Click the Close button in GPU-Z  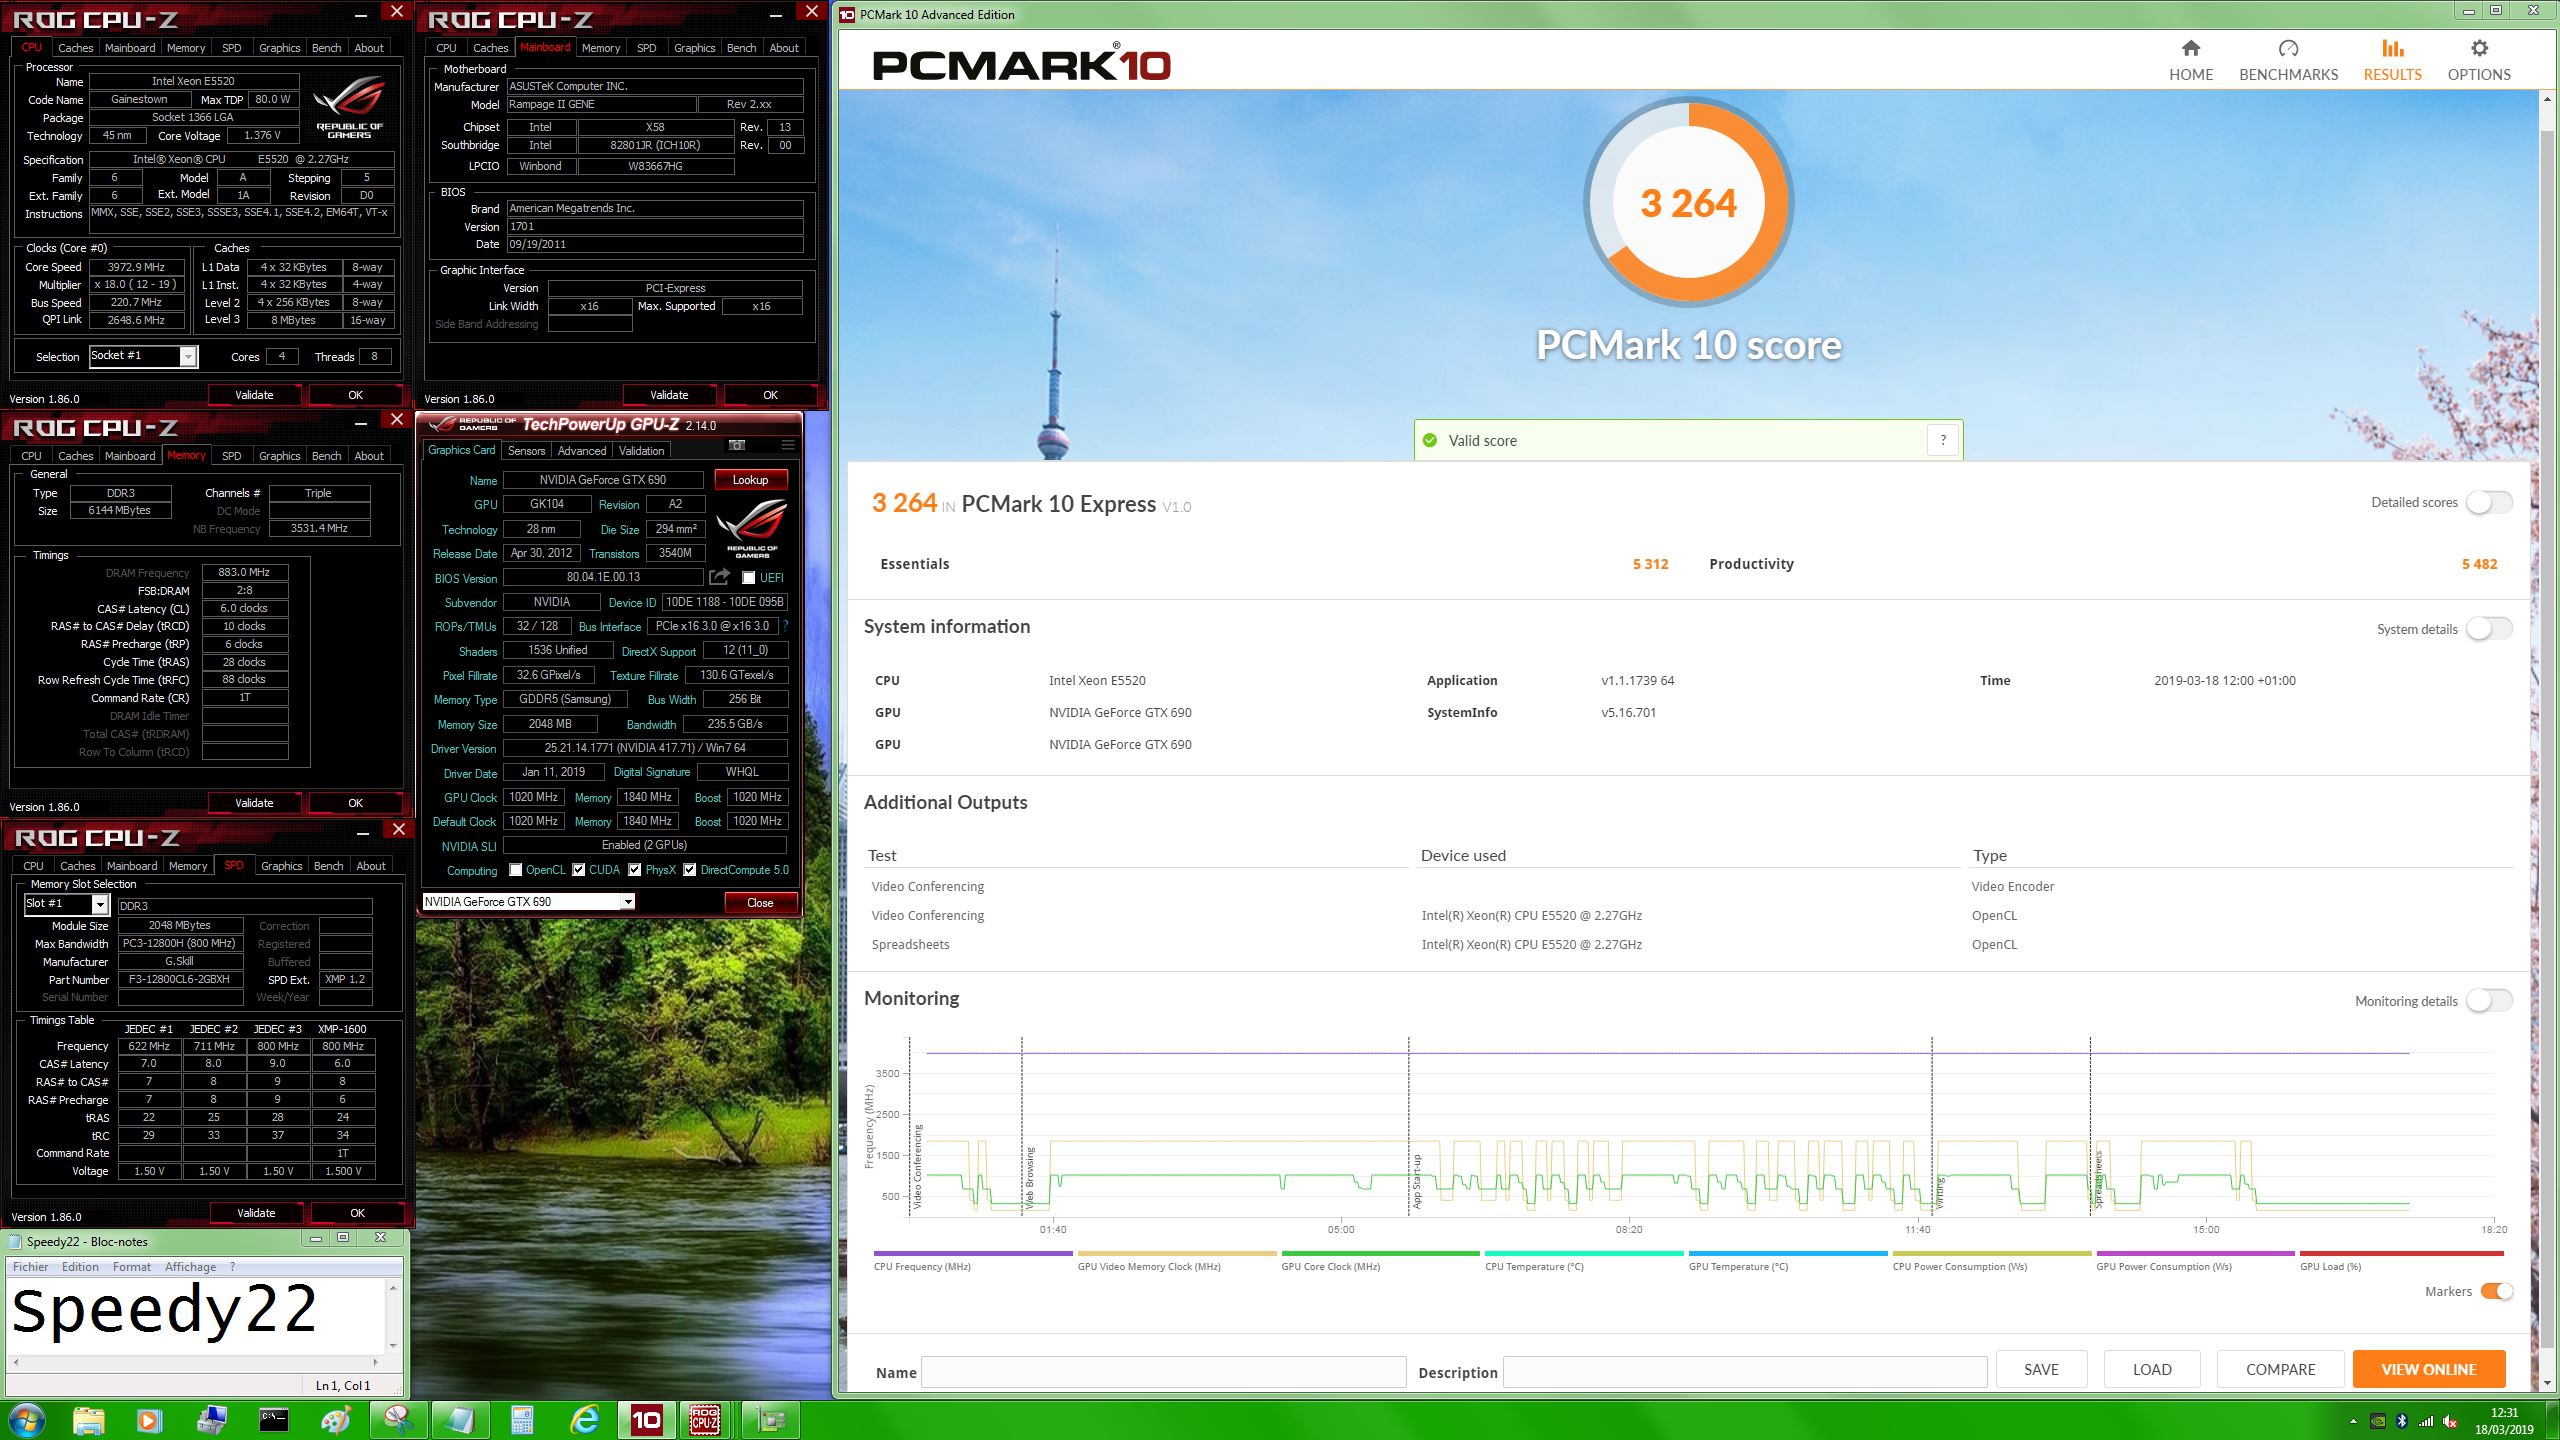[x=760, y=902]
